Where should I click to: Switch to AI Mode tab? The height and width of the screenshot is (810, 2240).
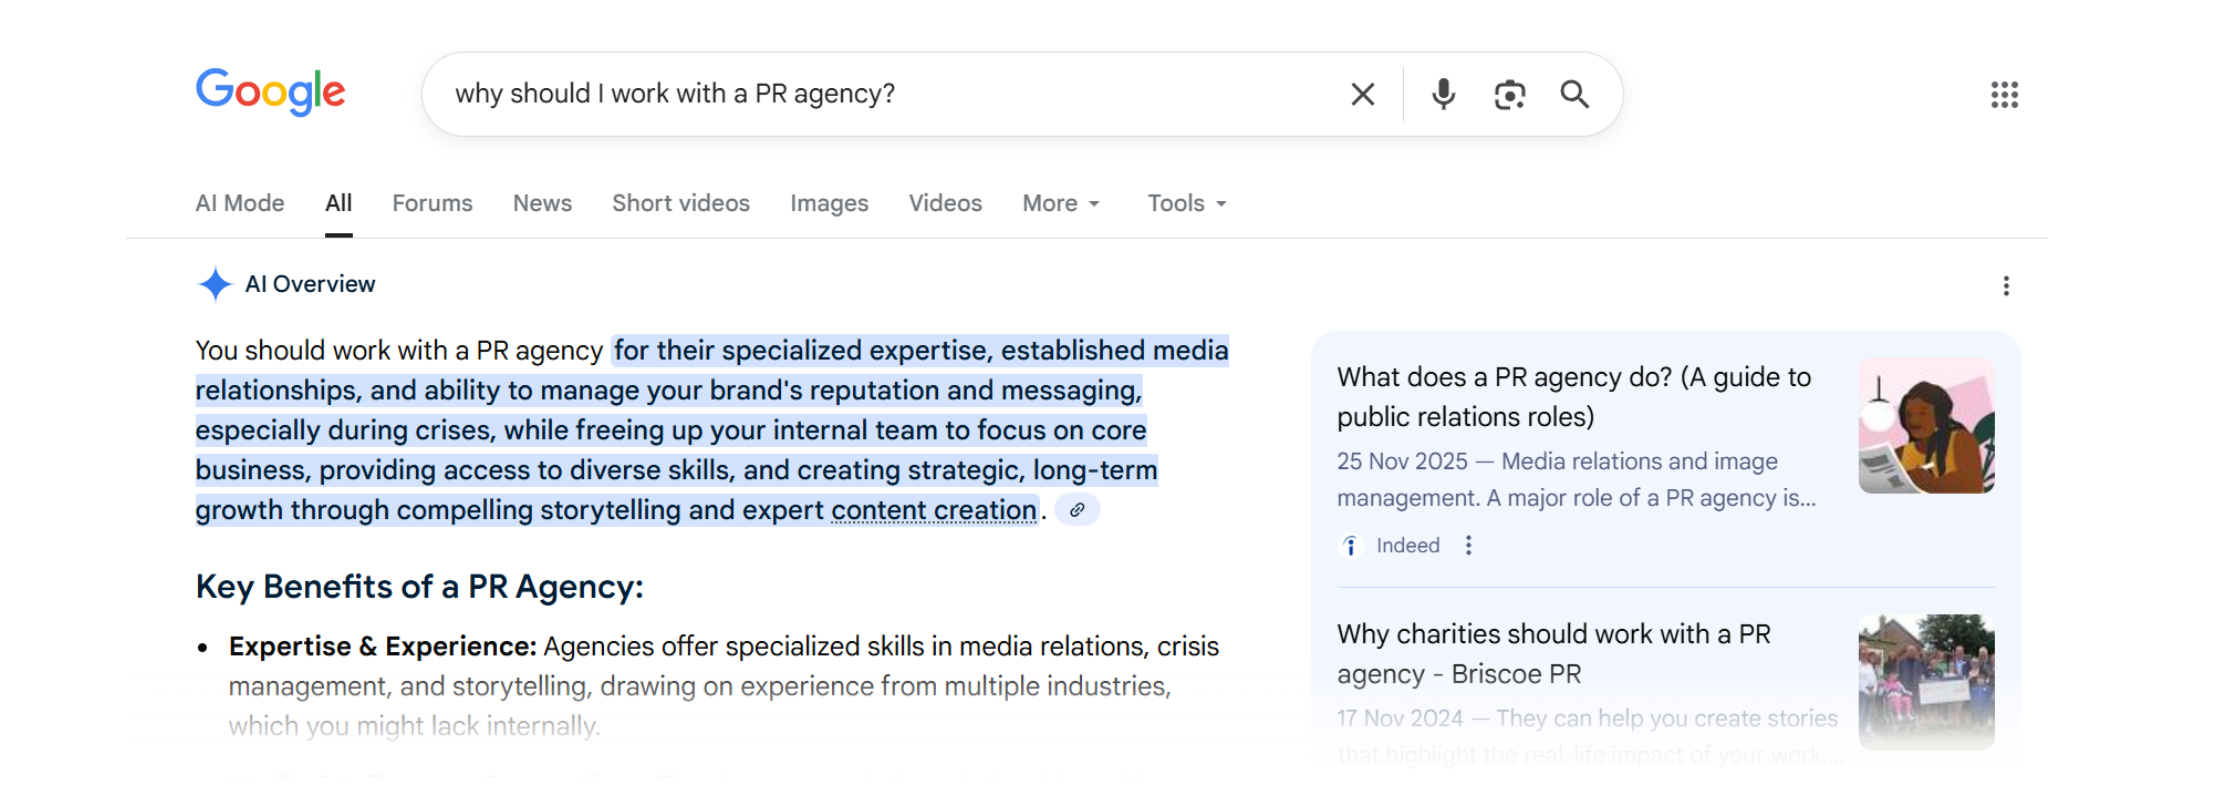(x=240, y=203)
